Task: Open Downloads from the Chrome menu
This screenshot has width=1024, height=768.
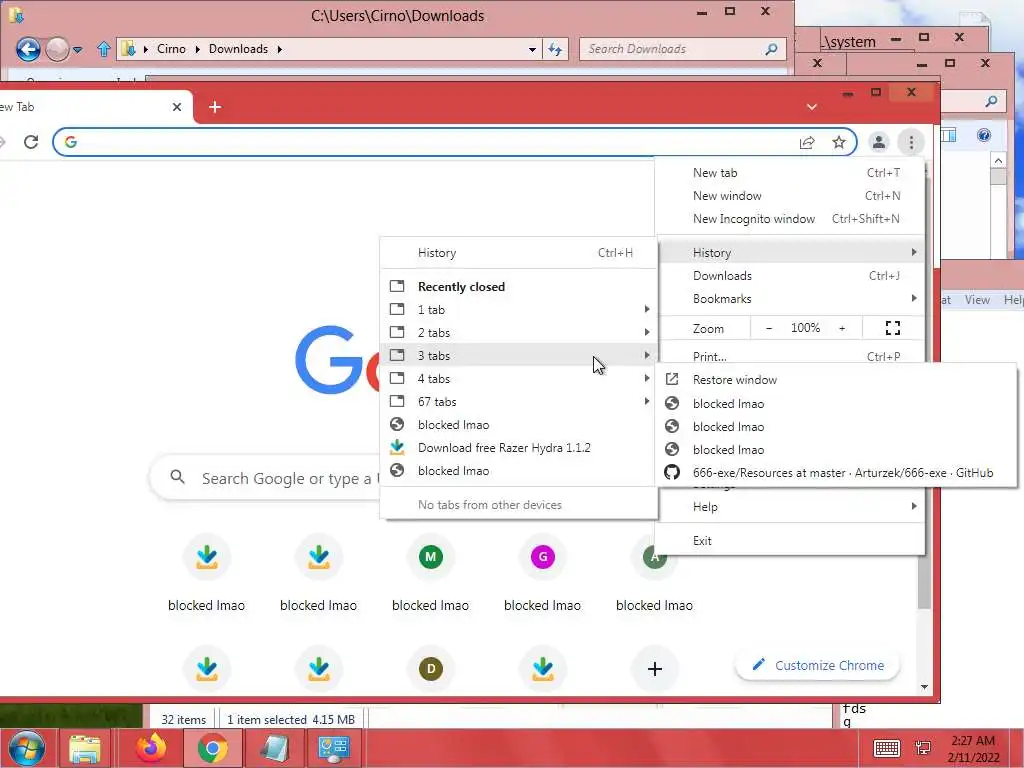Action: pos(790,276)
